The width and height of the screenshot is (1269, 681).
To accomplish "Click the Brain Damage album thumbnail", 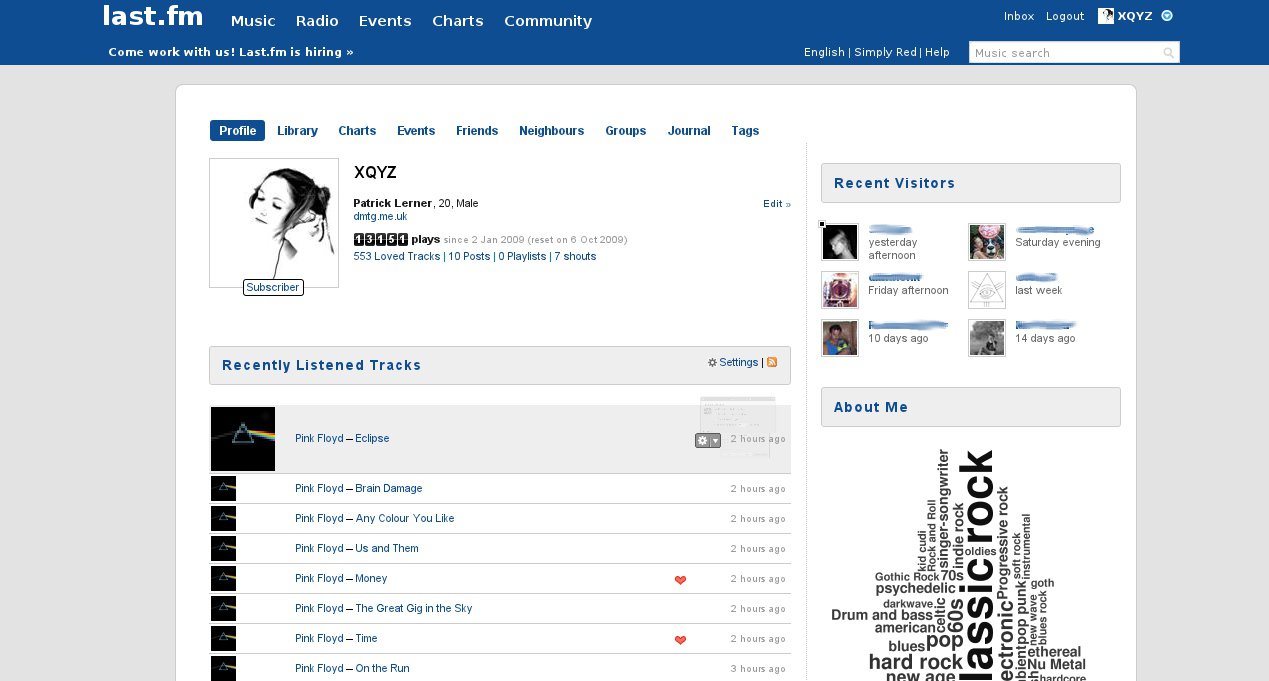I will pos(223,489).
